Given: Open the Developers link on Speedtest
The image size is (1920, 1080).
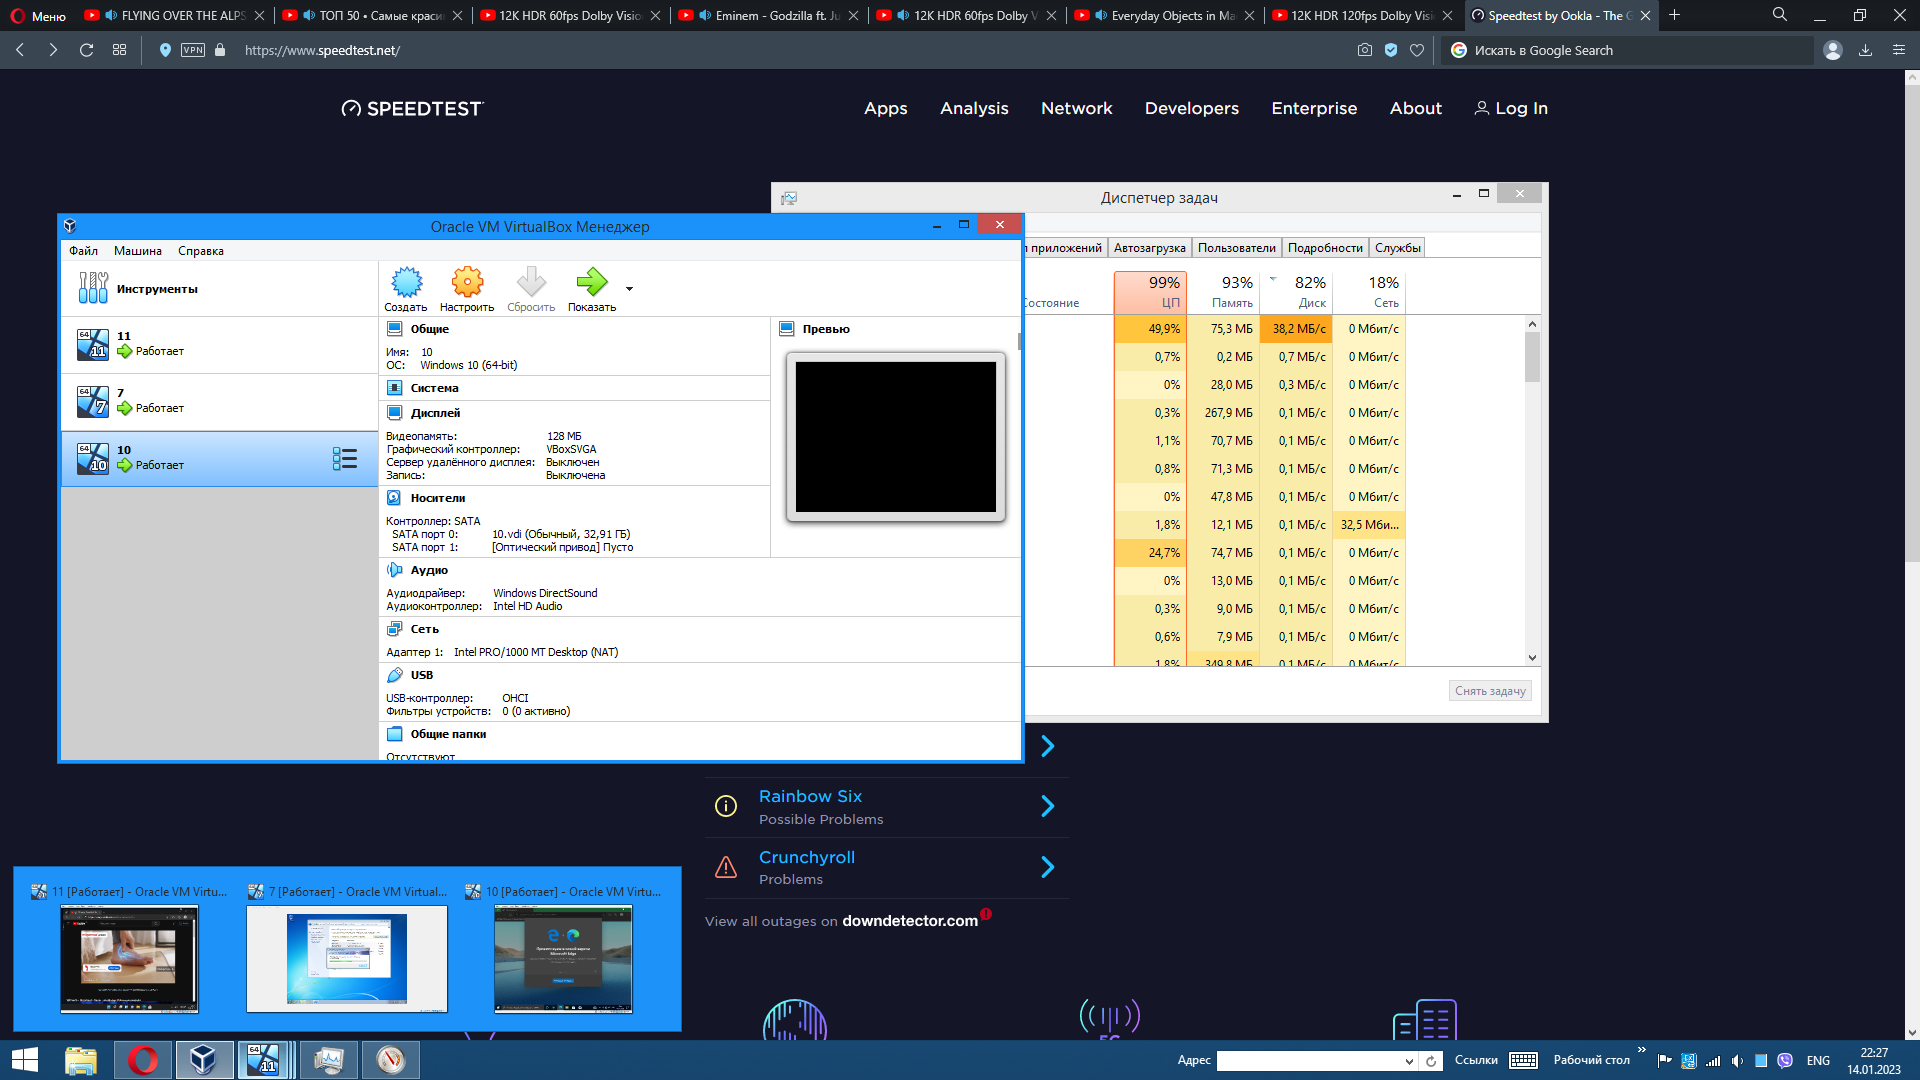Looking at the screenshot, I should point(1191,108).
